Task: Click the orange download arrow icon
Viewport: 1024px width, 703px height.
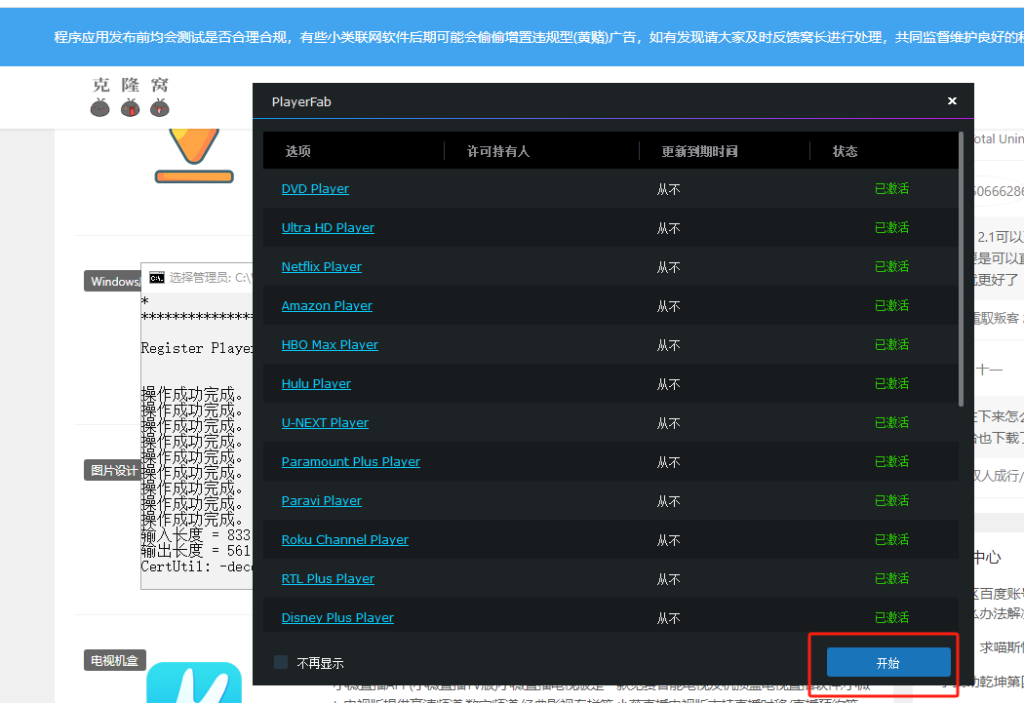Action: pos(194,155)
